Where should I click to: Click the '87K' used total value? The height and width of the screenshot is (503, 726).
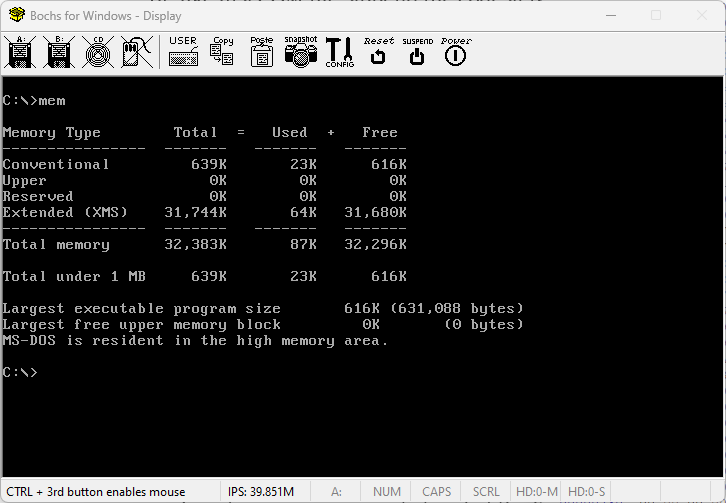point(303,245)
